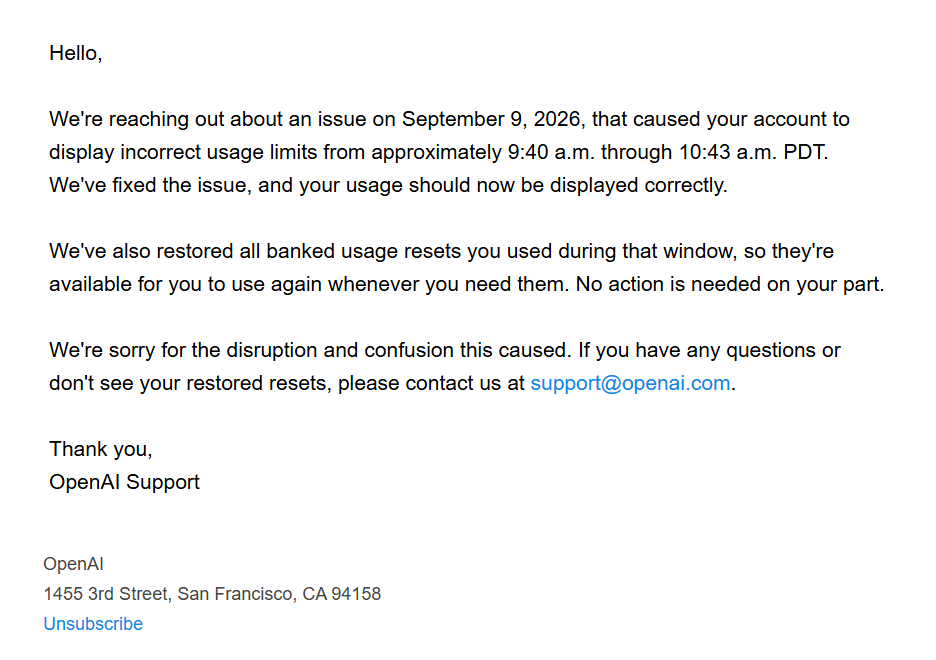Click the Unsubscribe link
The width and height of the screenshot is (936, 660).
[93, 624]
